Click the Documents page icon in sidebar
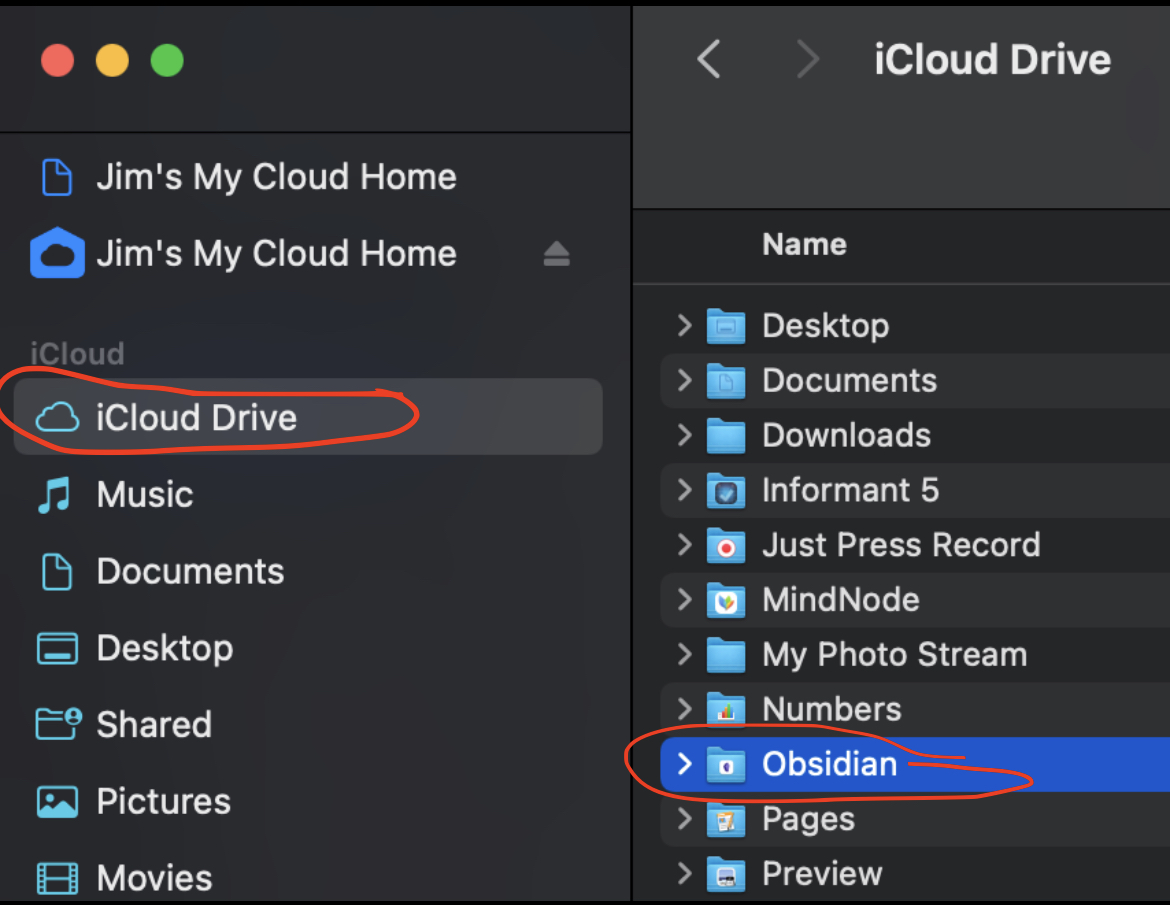 tap(57, 572)
